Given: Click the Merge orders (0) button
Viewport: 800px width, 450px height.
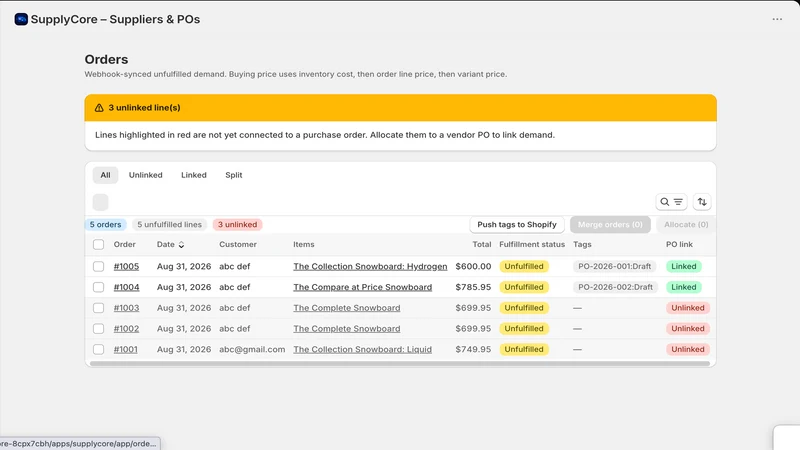Looking at the screenshot, I should point(610,224).
